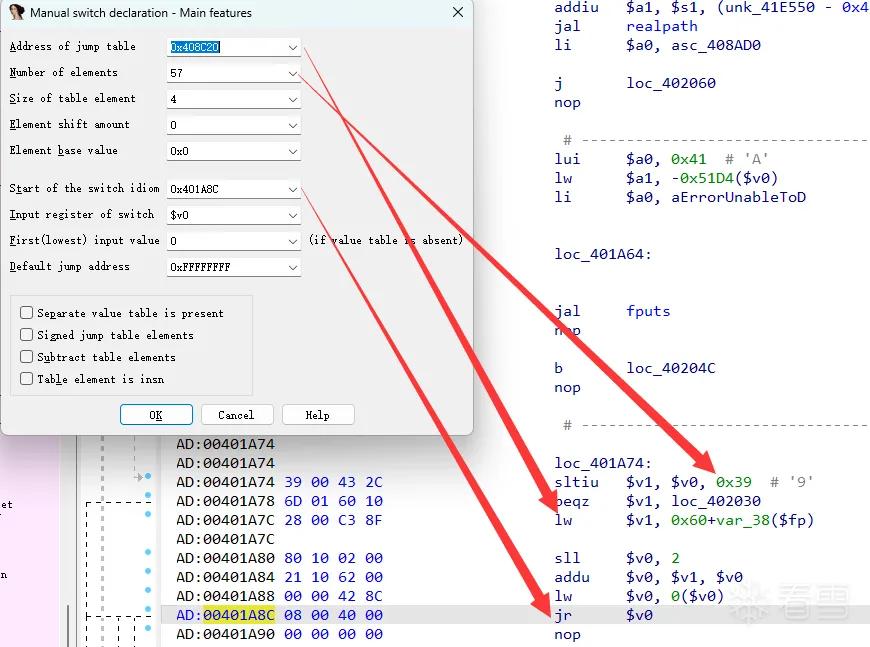Image resolution: width=870 pixels, height=647 pixels.
Task: Expand Size of table element dropdown
Action: point(293,99)
